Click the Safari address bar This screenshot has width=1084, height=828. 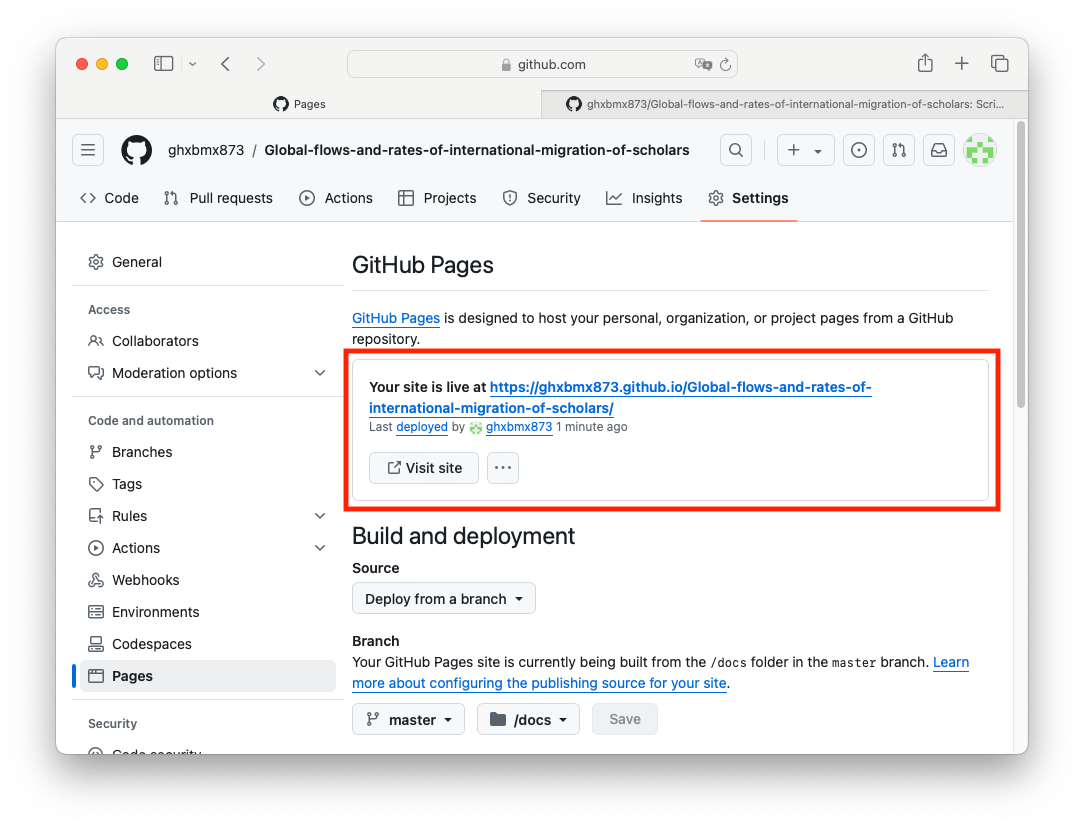click(542, 64)
